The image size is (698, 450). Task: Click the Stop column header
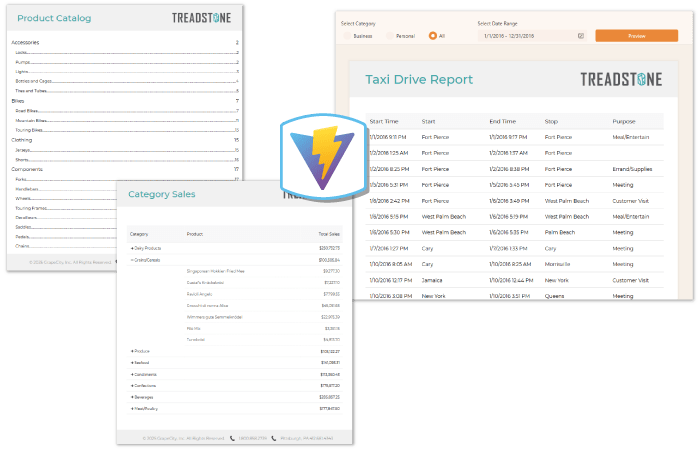coord(551,122)
